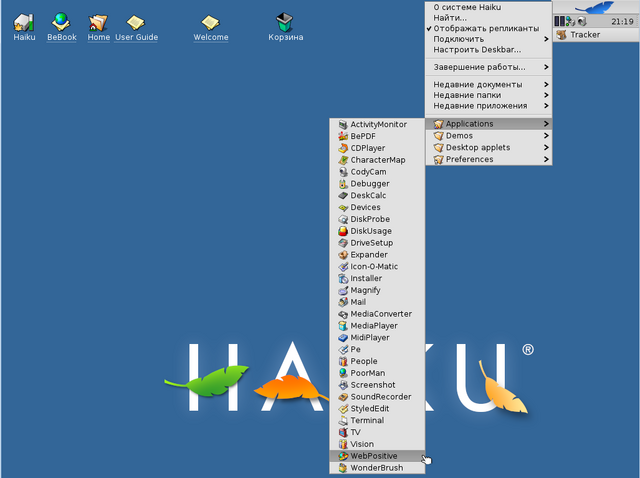Expand 'Недавние приложения' submenu

(489, 106)
